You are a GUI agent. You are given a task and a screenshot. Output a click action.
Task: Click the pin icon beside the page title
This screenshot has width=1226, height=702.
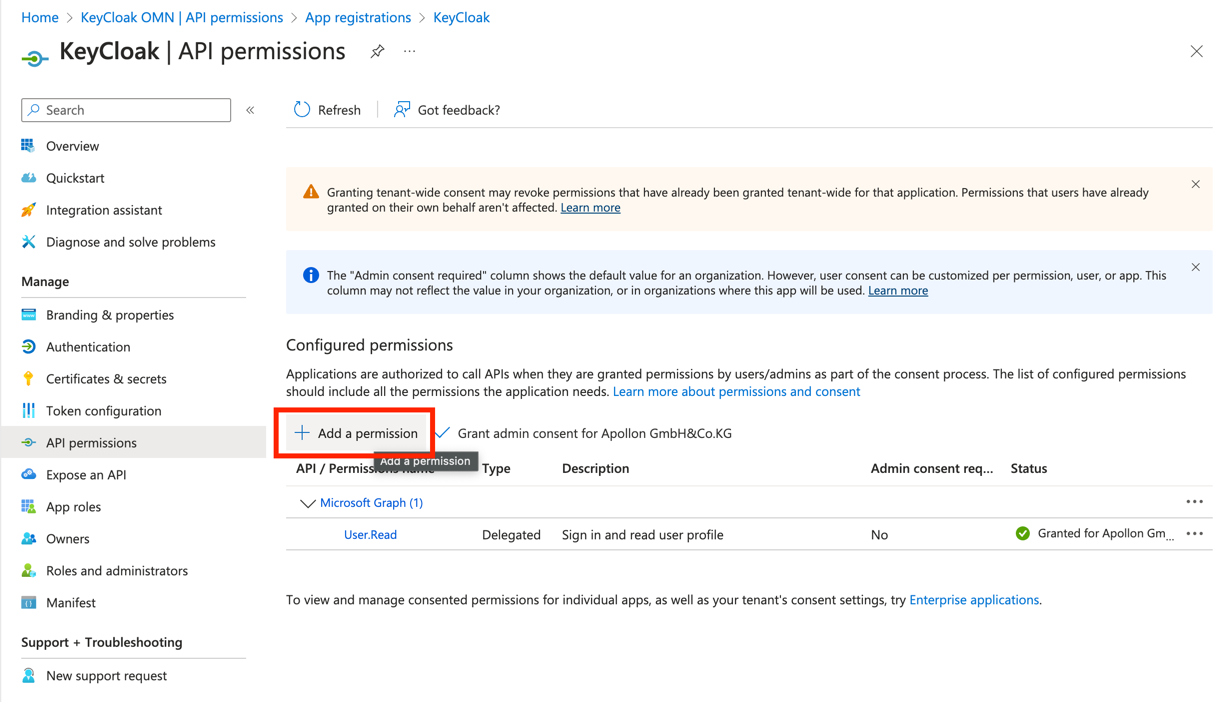point(377,51)
